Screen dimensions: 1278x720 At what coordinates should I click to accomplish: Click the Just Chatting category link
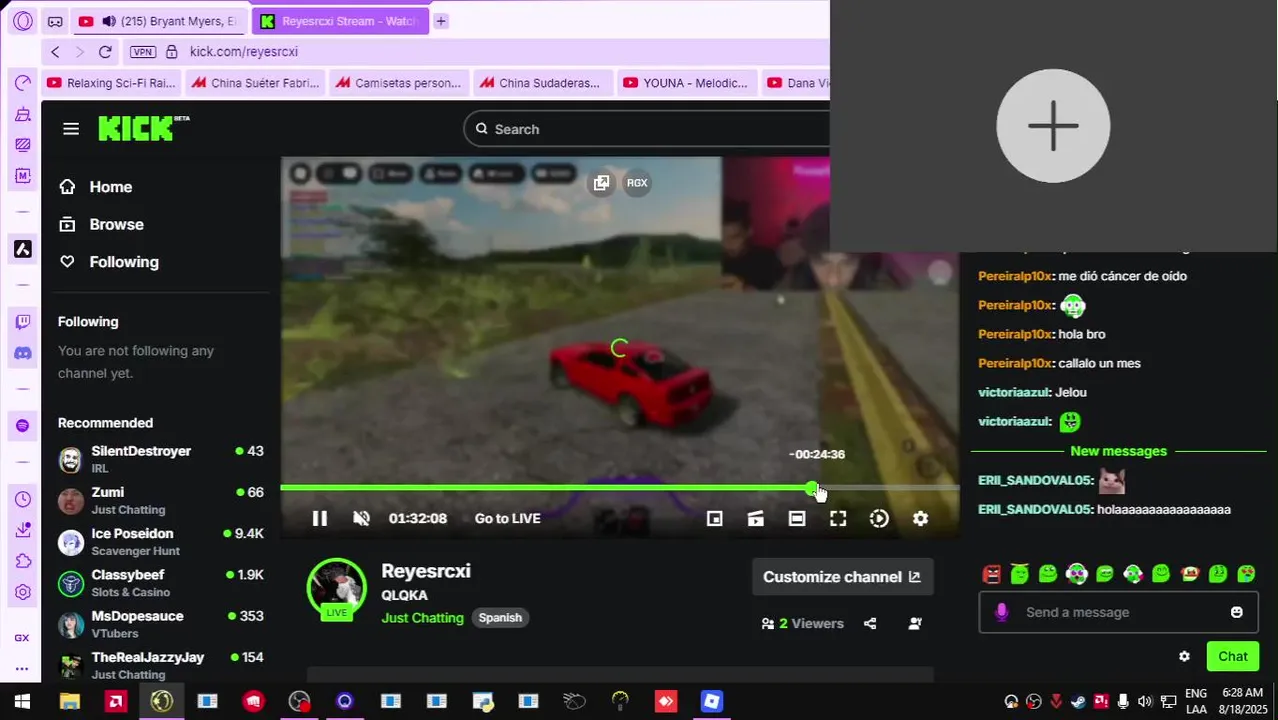[422, 618]
